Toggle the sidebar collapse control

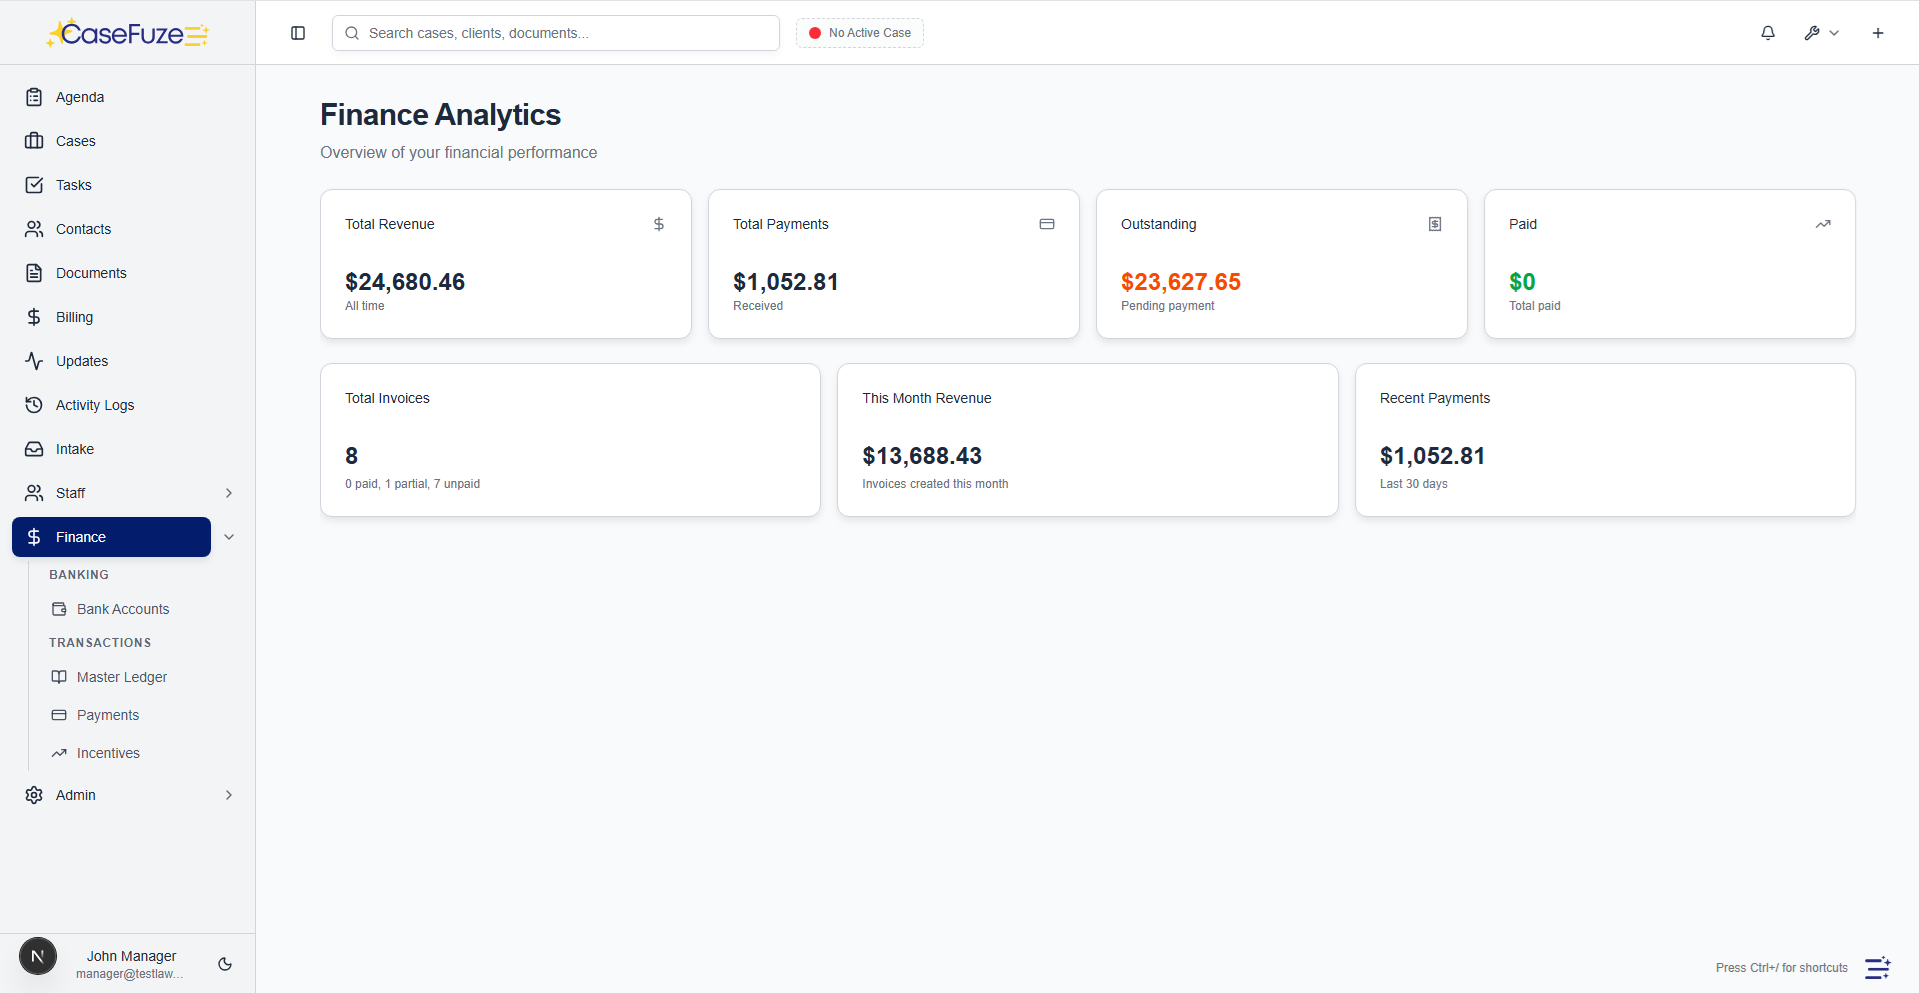[x=297, y=33]
